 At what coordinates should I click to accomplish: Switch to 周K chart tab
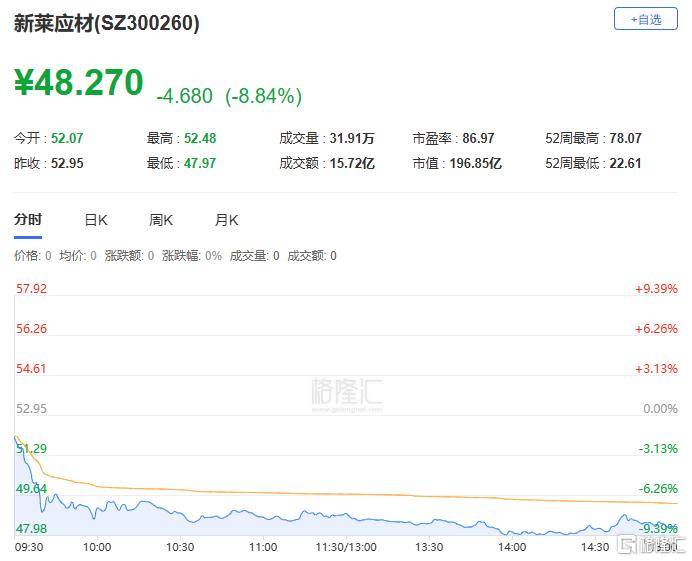(x=161, y=220)
